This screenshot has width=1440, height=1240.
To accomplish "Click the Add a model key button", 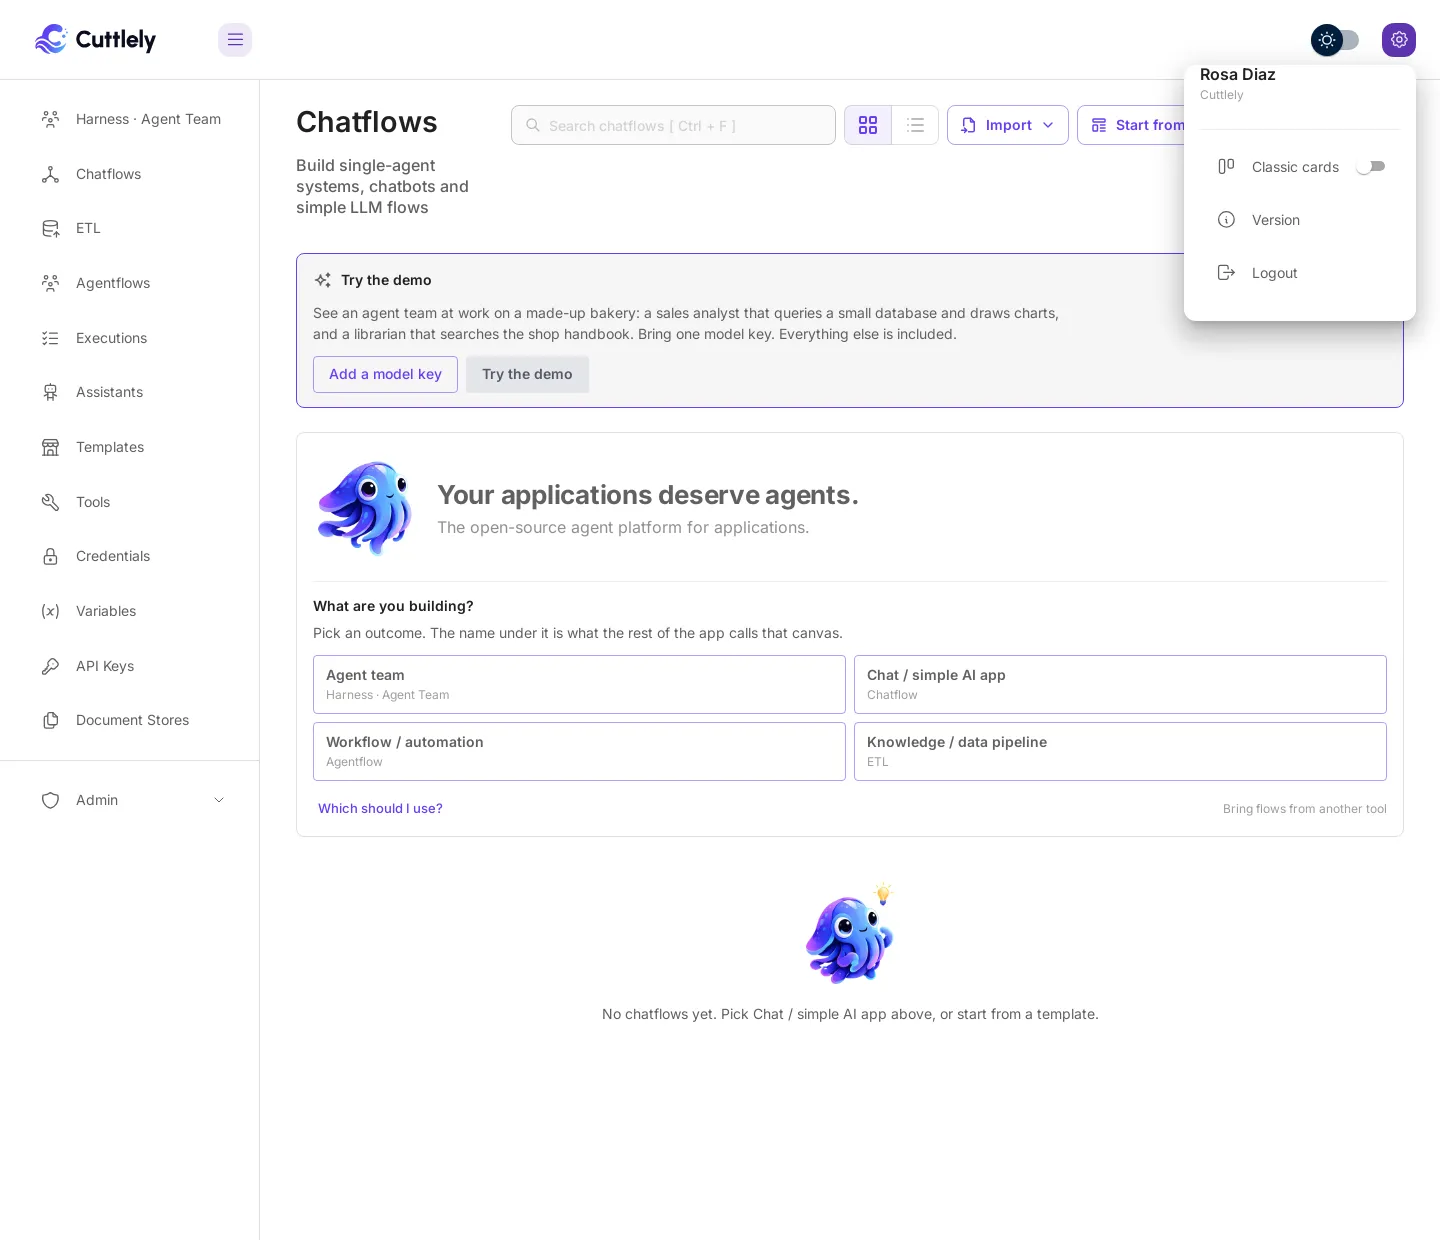I will [385, 374].
